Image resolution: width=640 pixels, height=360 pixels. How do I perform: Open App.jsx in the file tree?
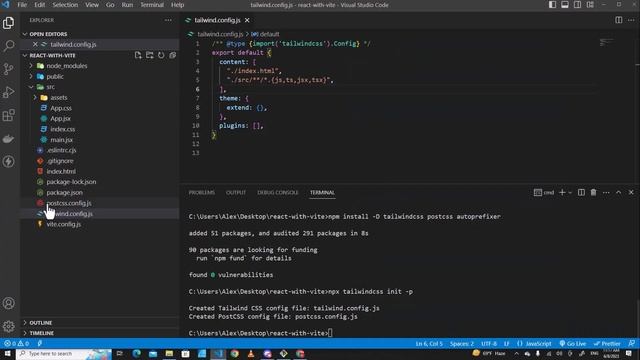(60, 118)
